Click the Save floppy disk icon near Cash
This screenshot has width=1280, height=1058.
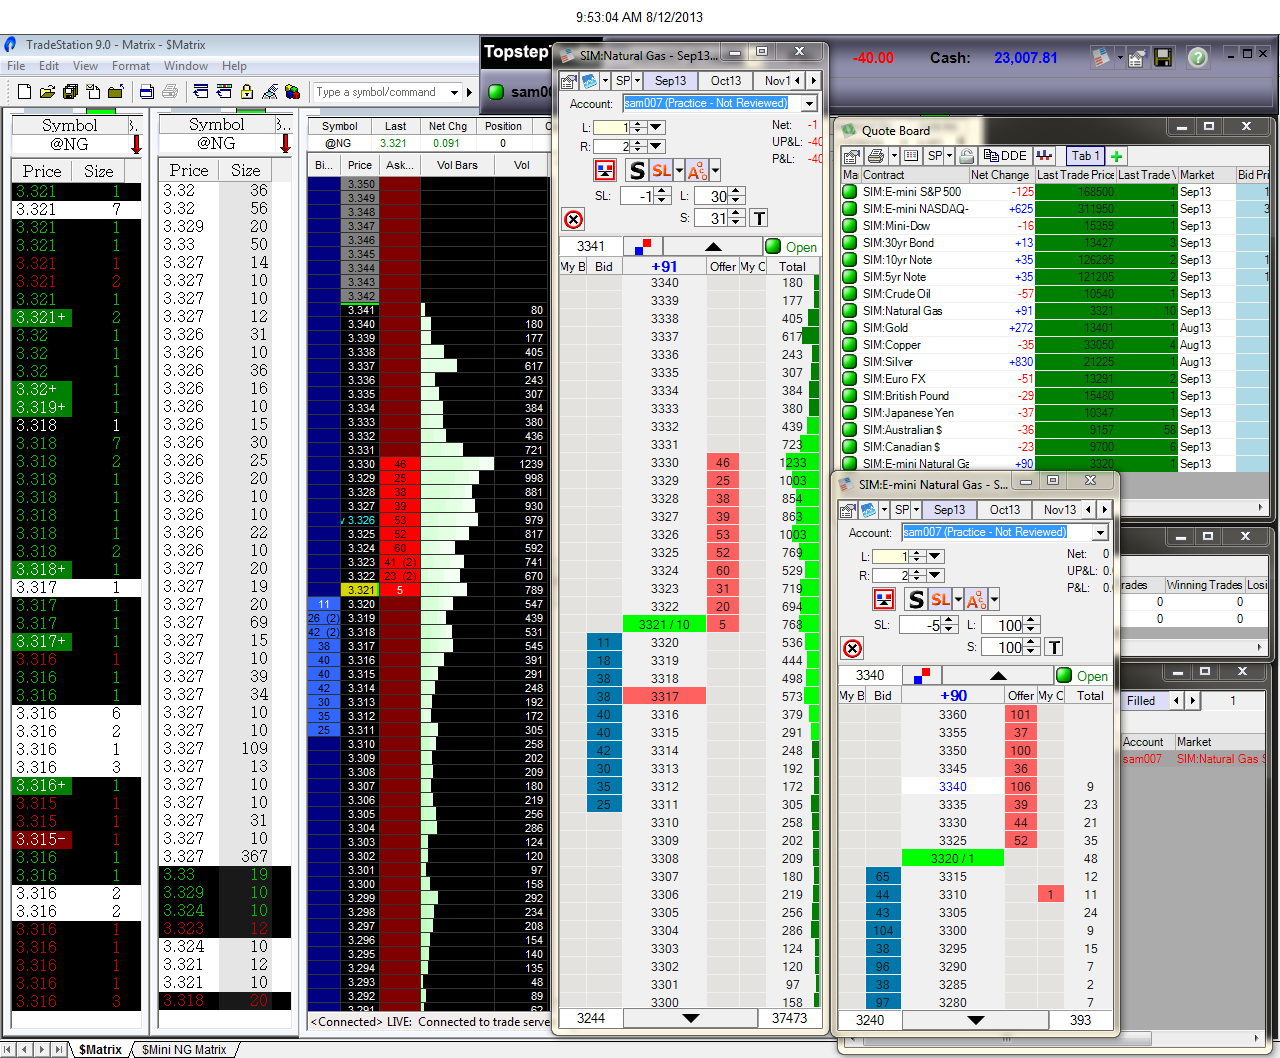[x=1163, y=58]
